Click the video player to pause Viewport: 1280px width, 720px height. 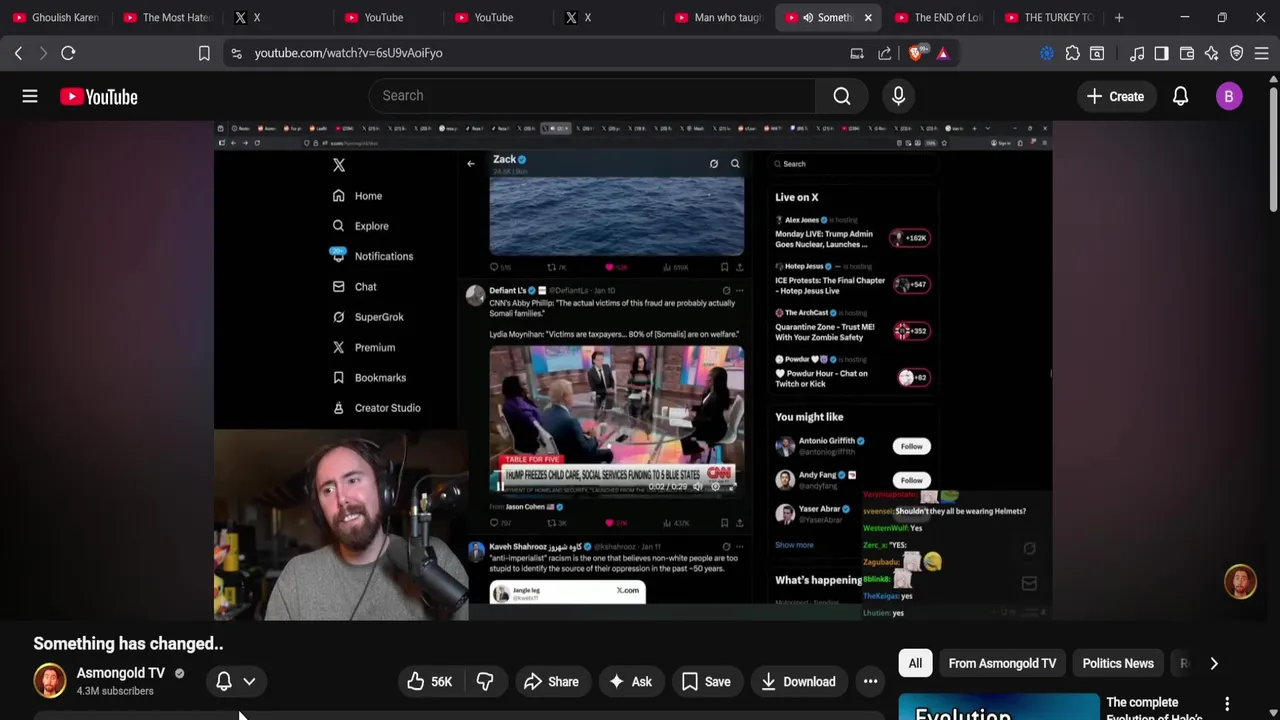(x=633, y=371)
